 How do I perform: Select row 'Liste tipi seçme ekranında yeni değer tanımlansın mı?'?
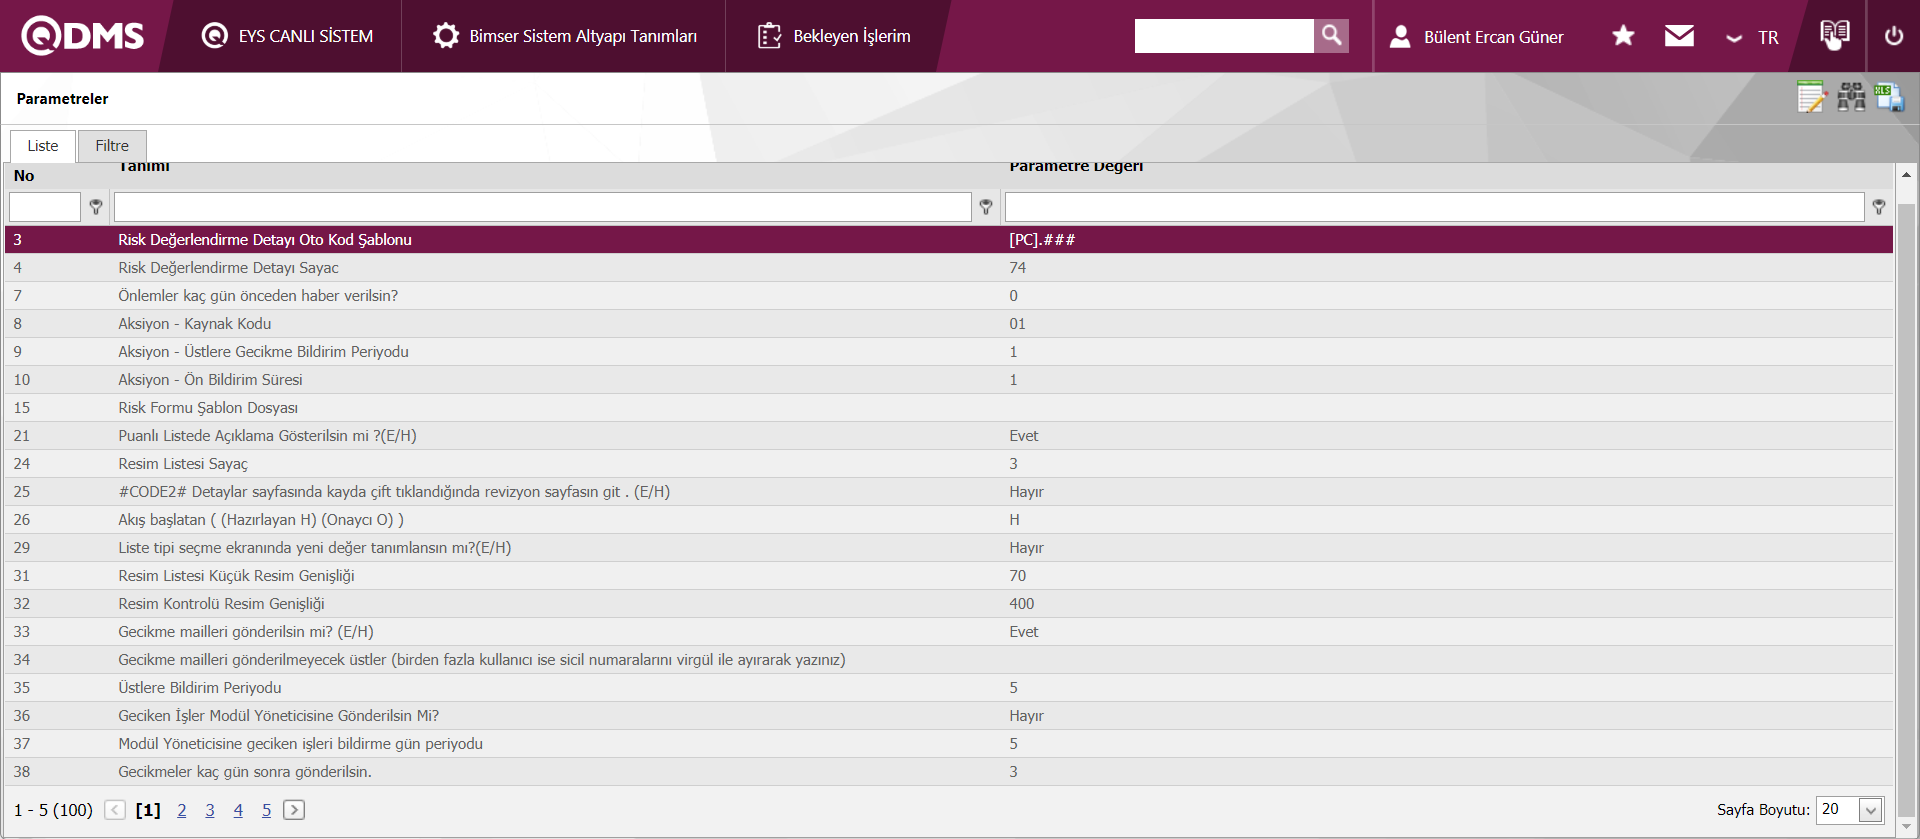click(949, 548)
